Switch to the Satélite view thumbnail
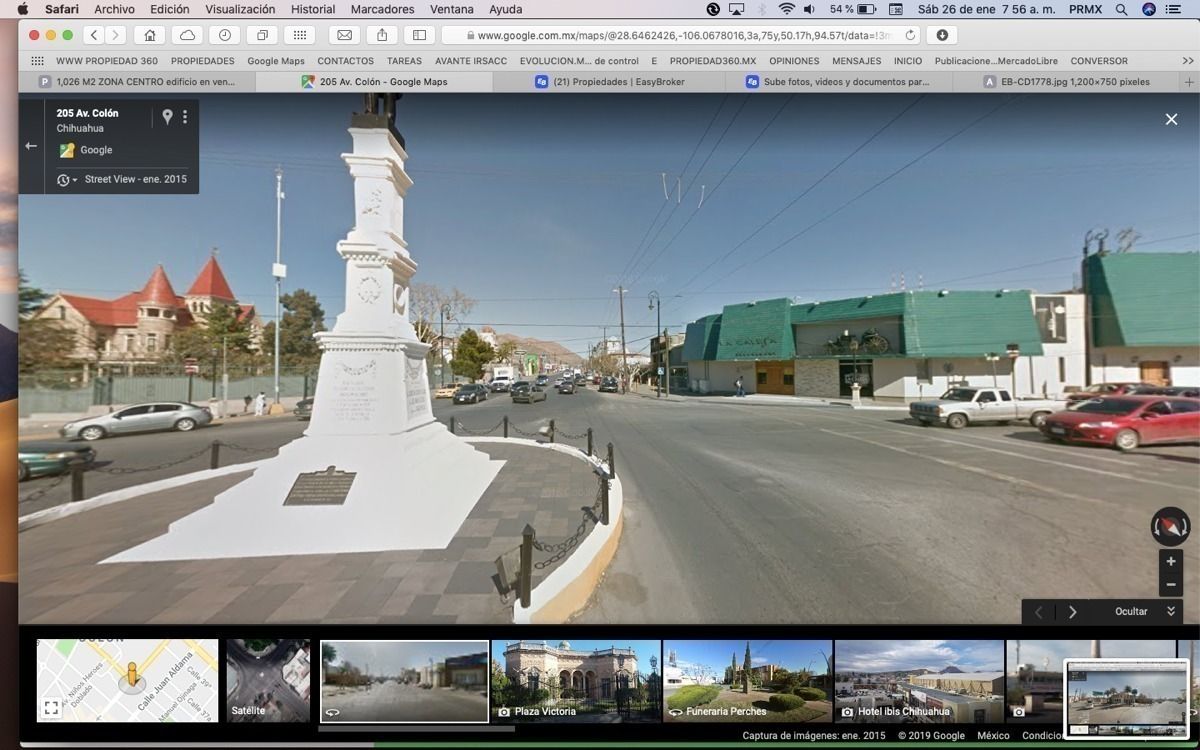This screenshot has height=750, width=1200. point(268,681)
